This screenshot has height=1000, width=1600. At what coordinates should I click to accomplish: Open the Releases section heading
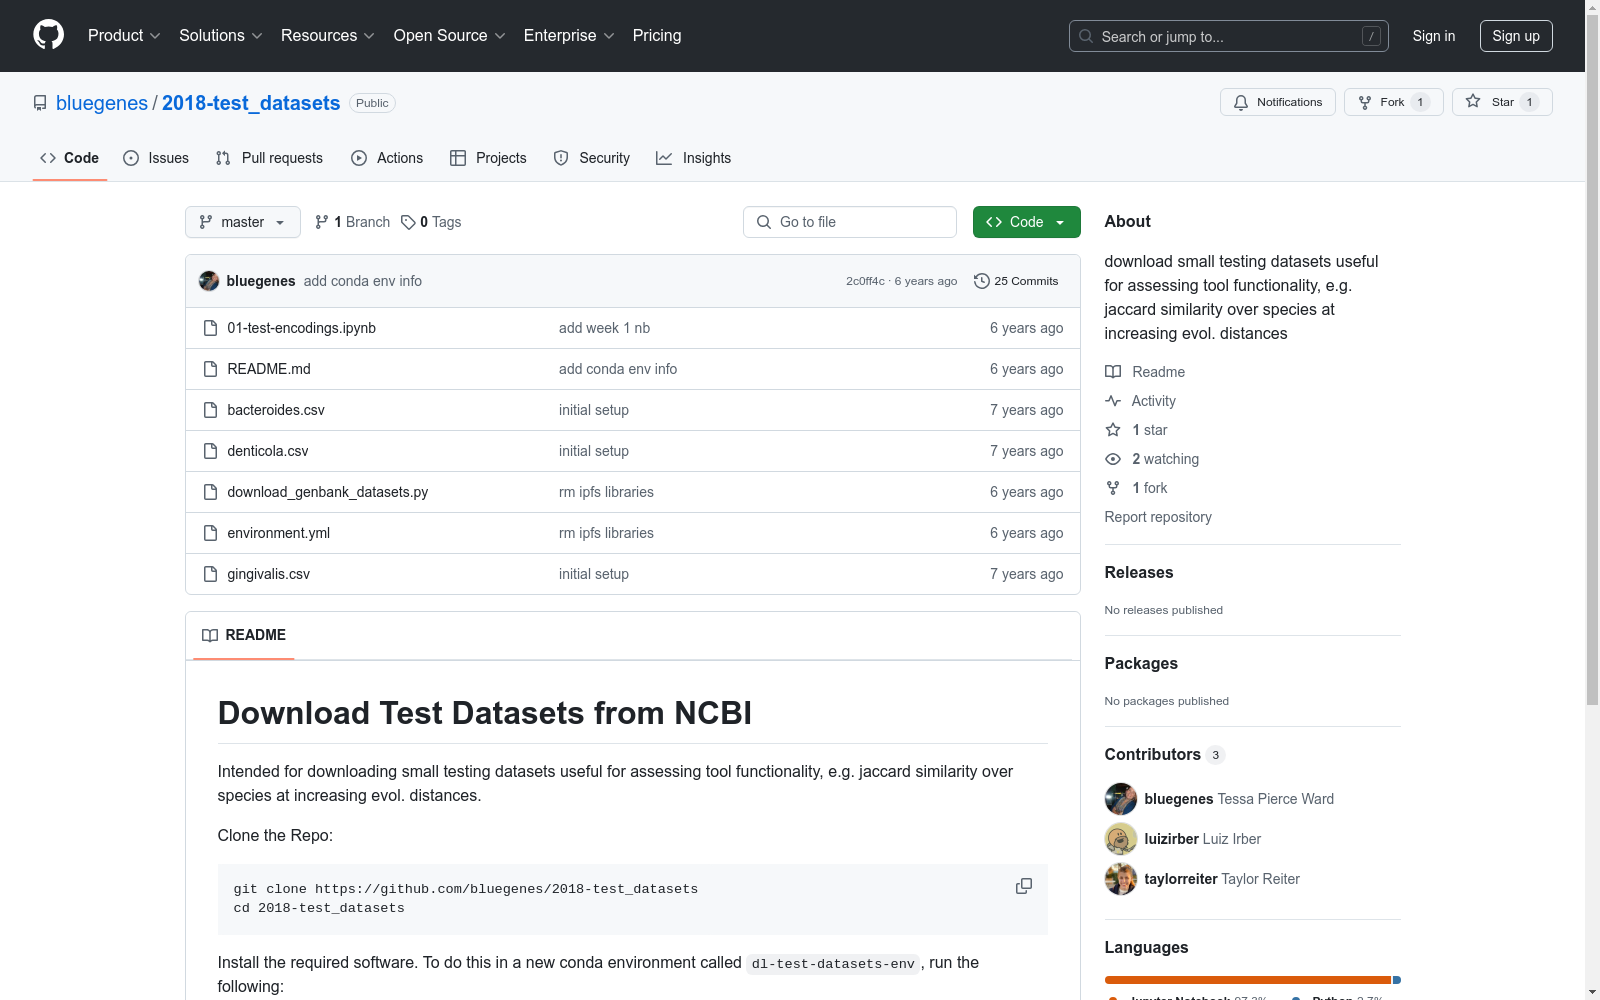click(x=1139, y=572)
